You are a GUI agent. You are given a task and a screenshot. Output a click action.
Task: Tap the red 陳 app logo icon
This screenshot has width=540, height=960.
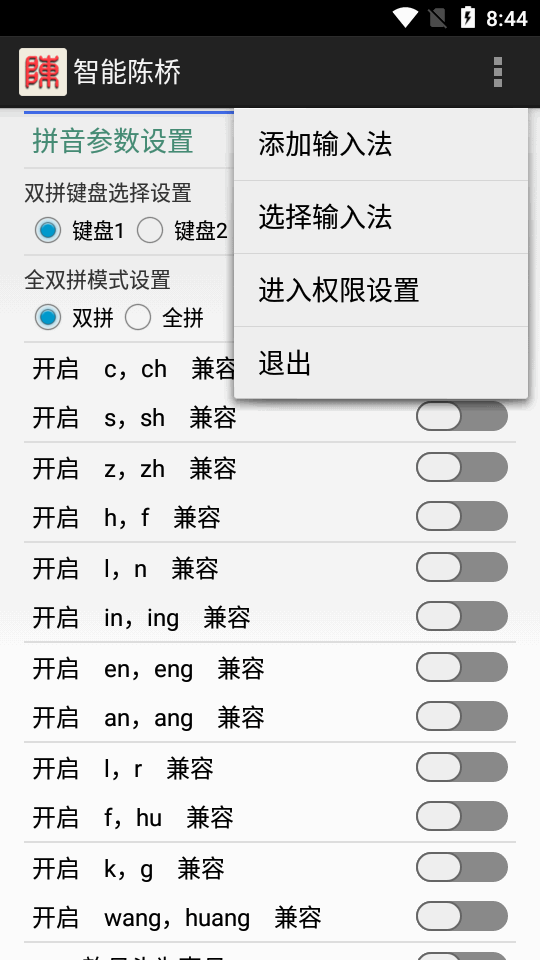click(43, 72)
